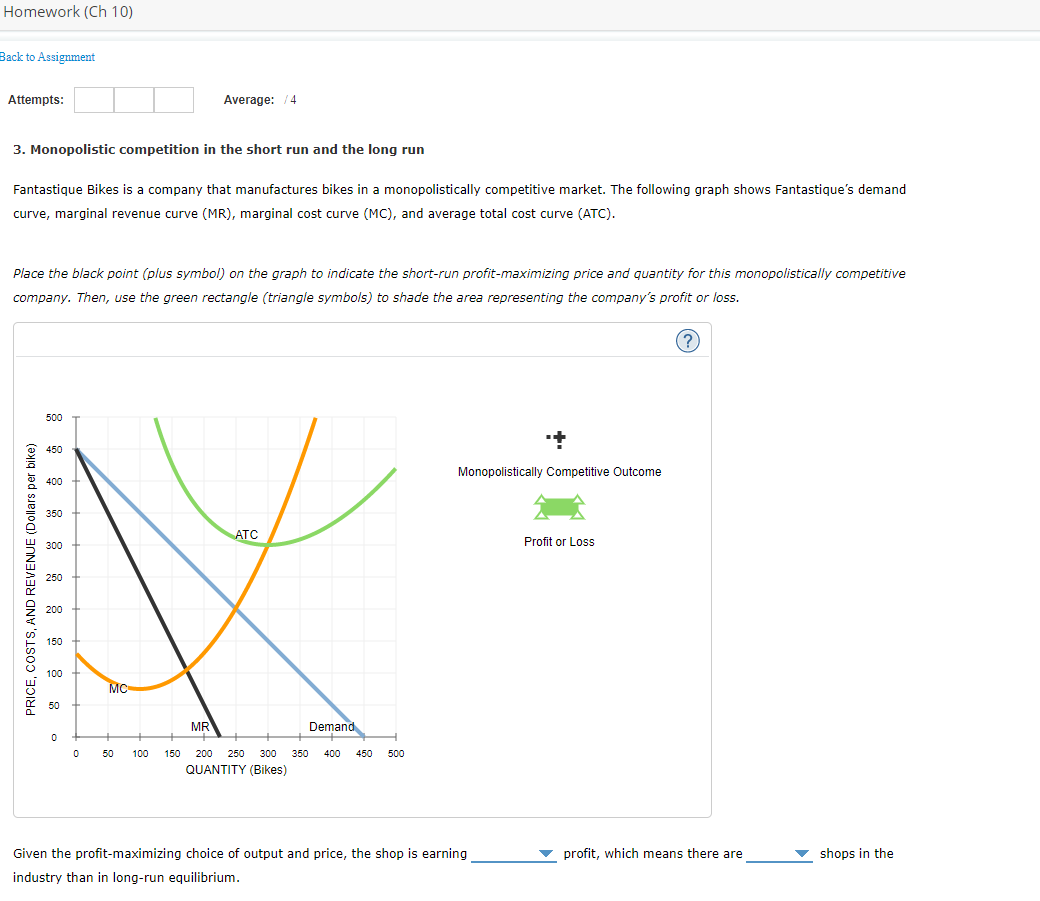This screenshot has width=1040, height=901.
Task: Click the Demand label on the graph
Action: [333, 727]
